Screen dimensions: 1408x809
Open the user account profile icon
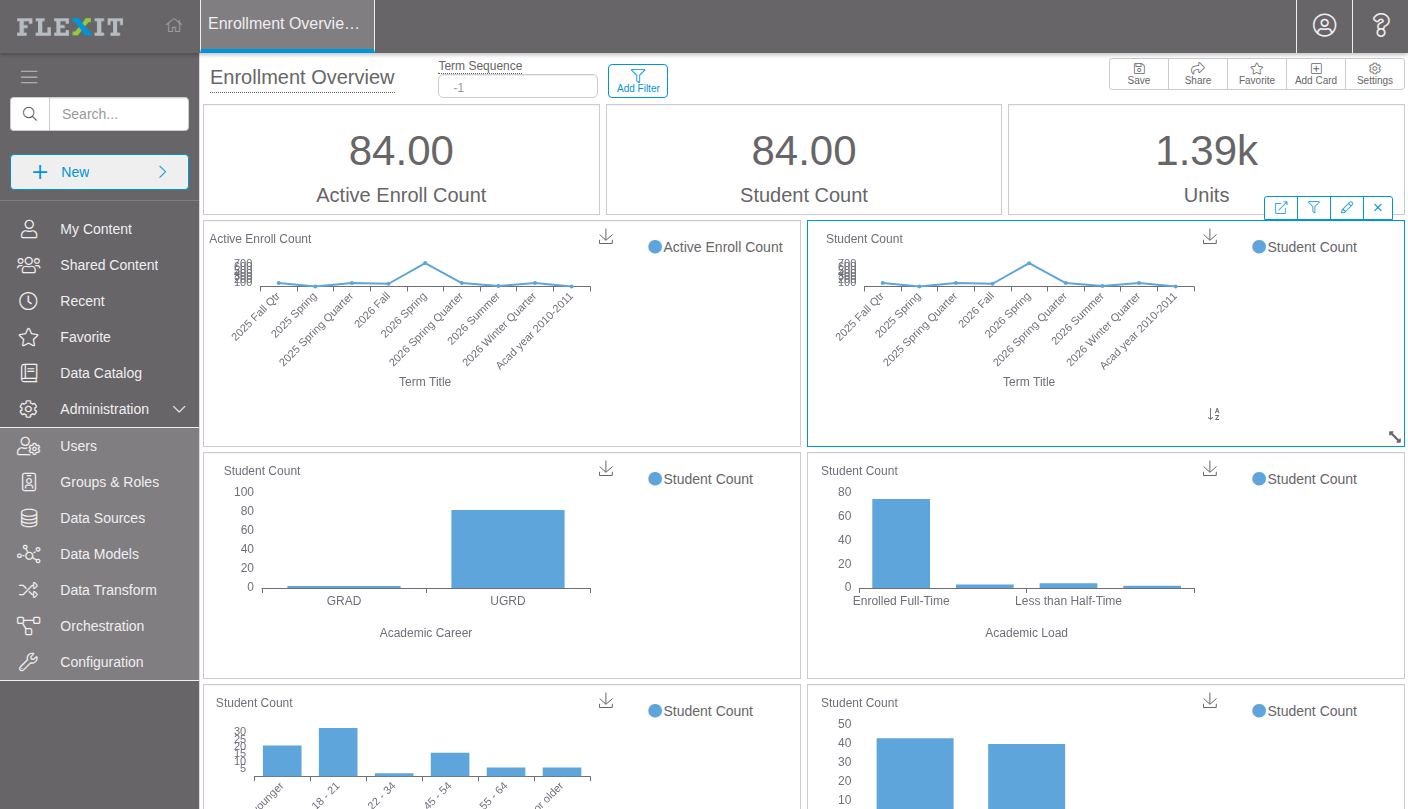click(1325, 26)
